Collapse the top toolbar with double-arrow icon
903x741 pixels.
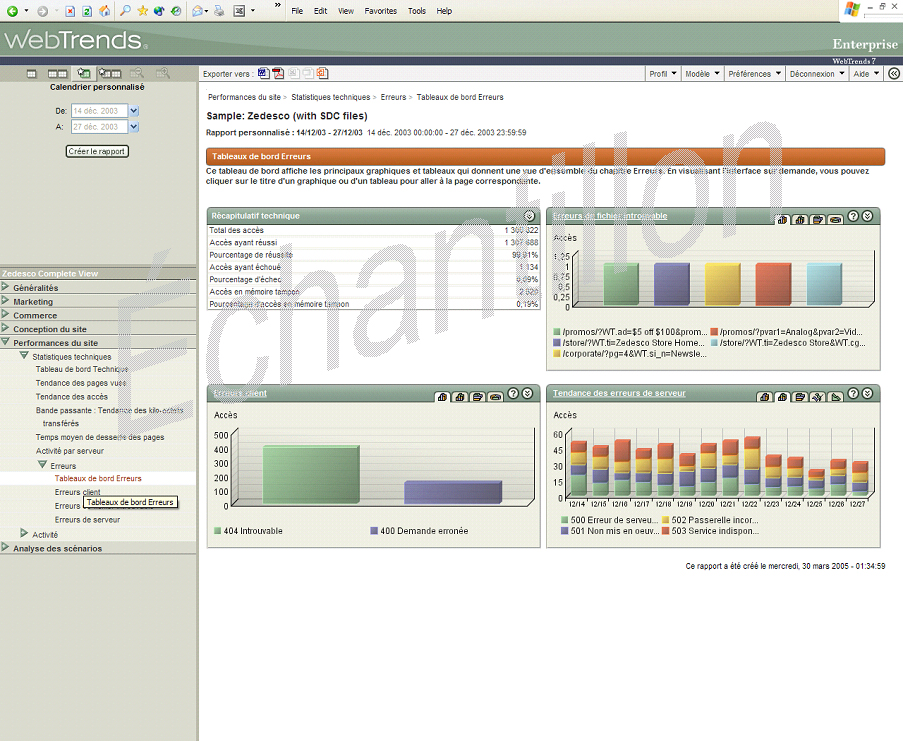point(894,73)
